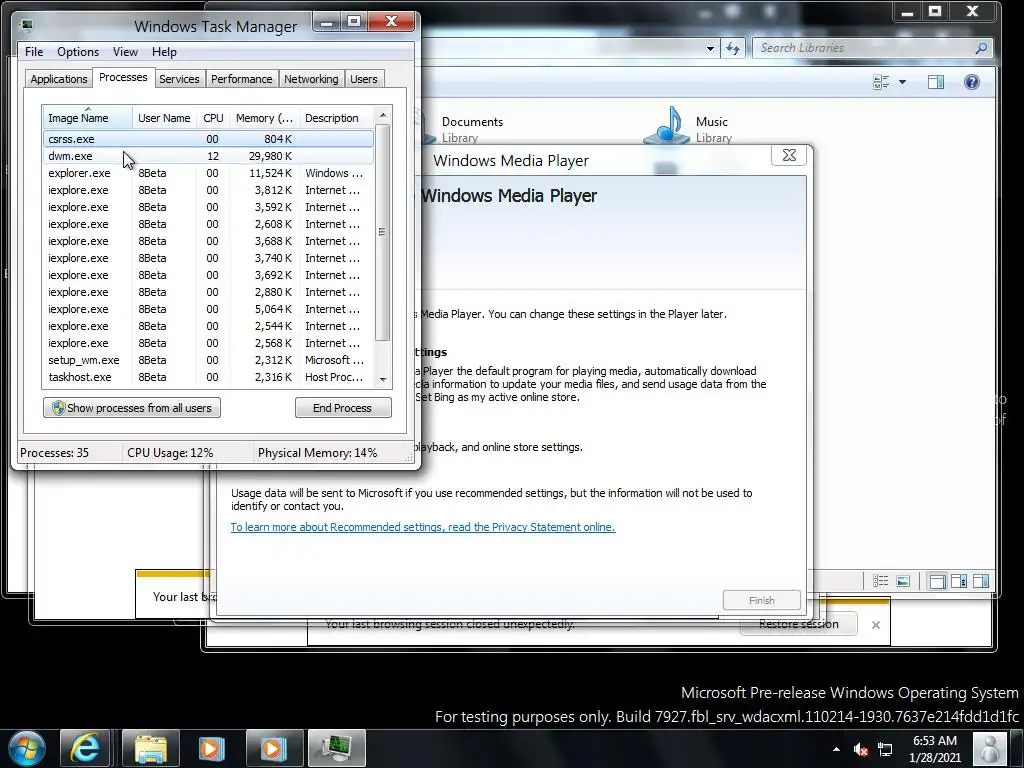Show hidden system tray icons
Image resolution: width=1024 pixels, height=768 pixels.
[837, 749]
